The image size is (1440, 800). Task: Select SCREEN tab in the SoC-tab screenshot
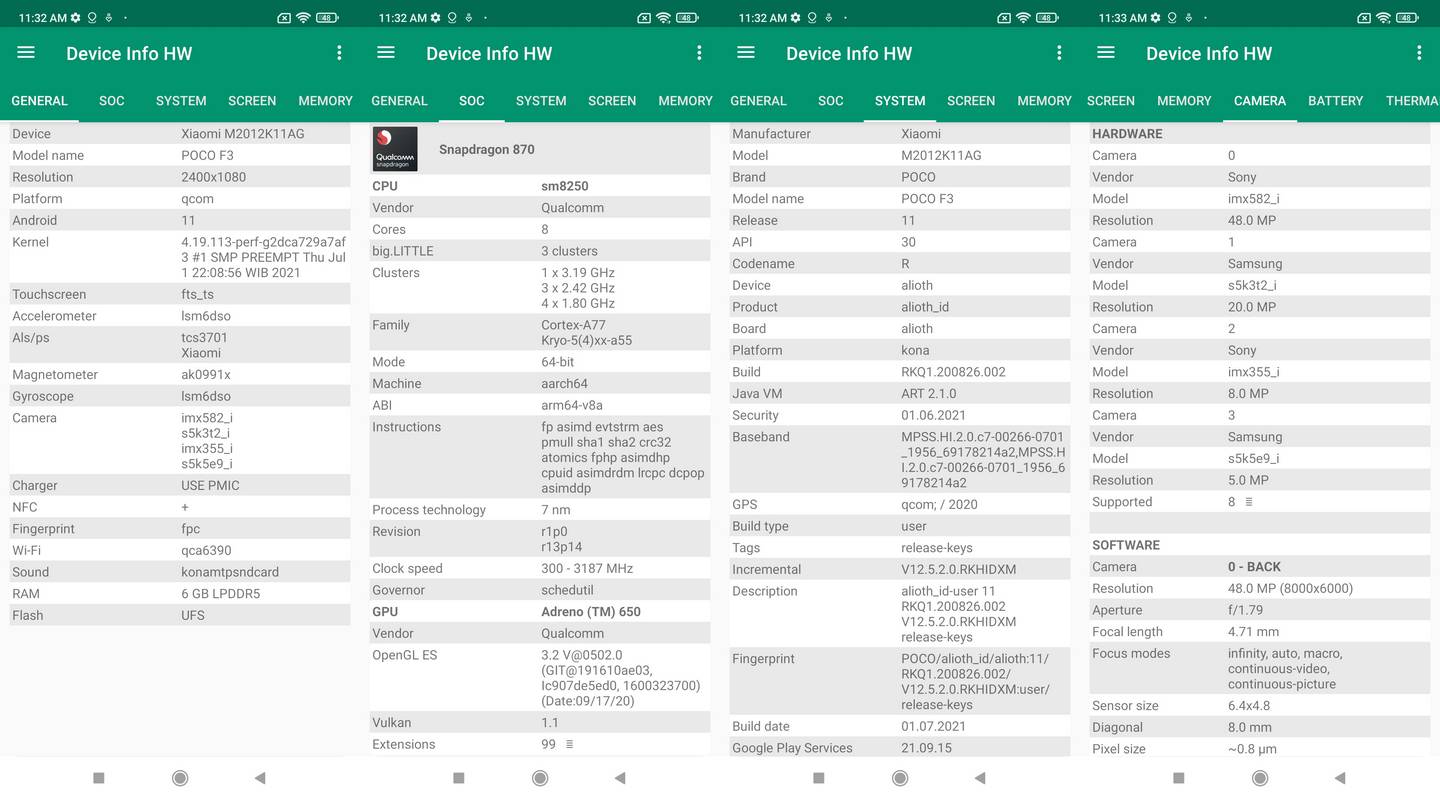612,101
